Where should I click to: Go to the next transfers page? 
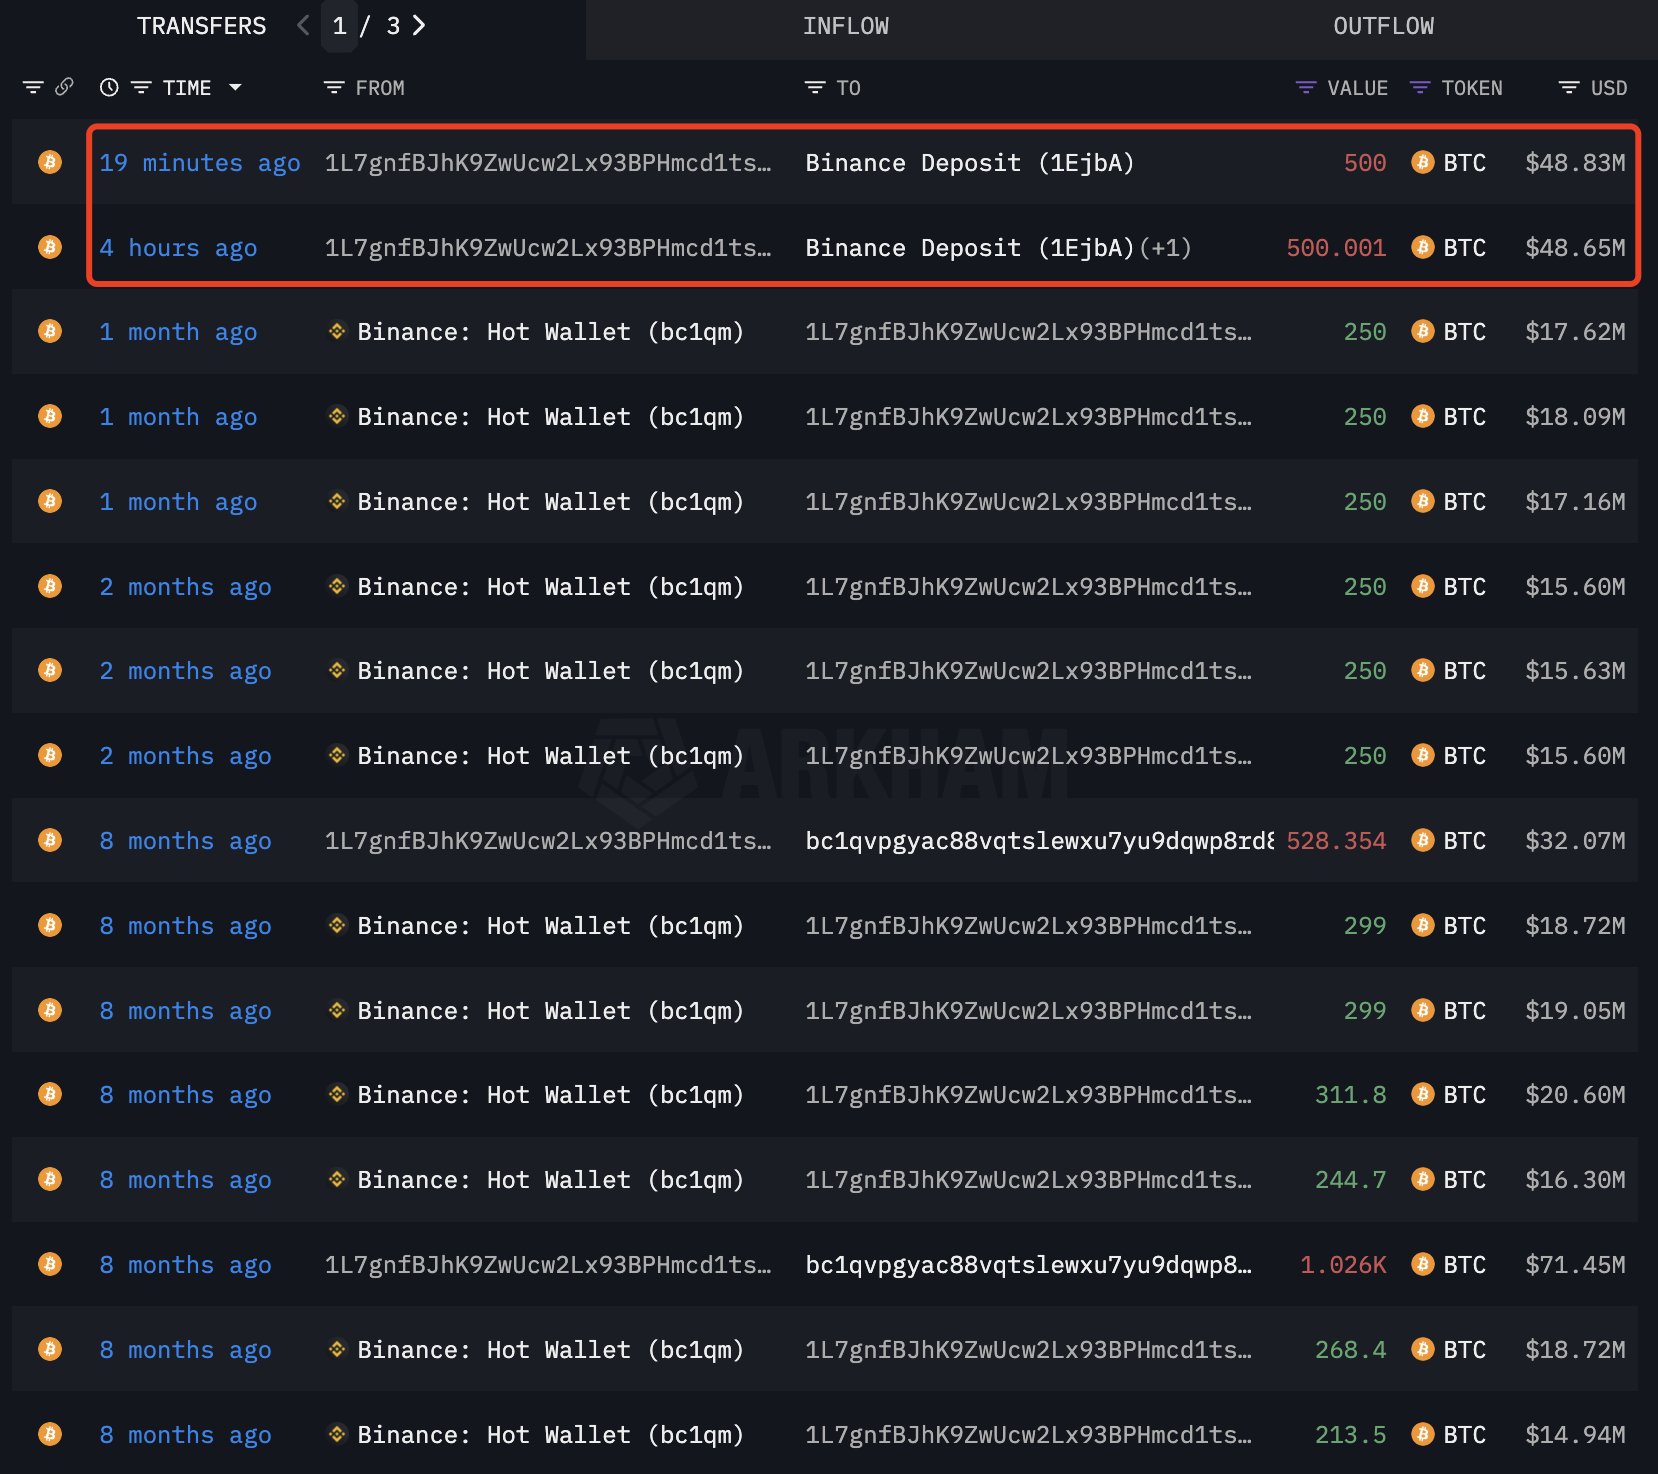419,26
